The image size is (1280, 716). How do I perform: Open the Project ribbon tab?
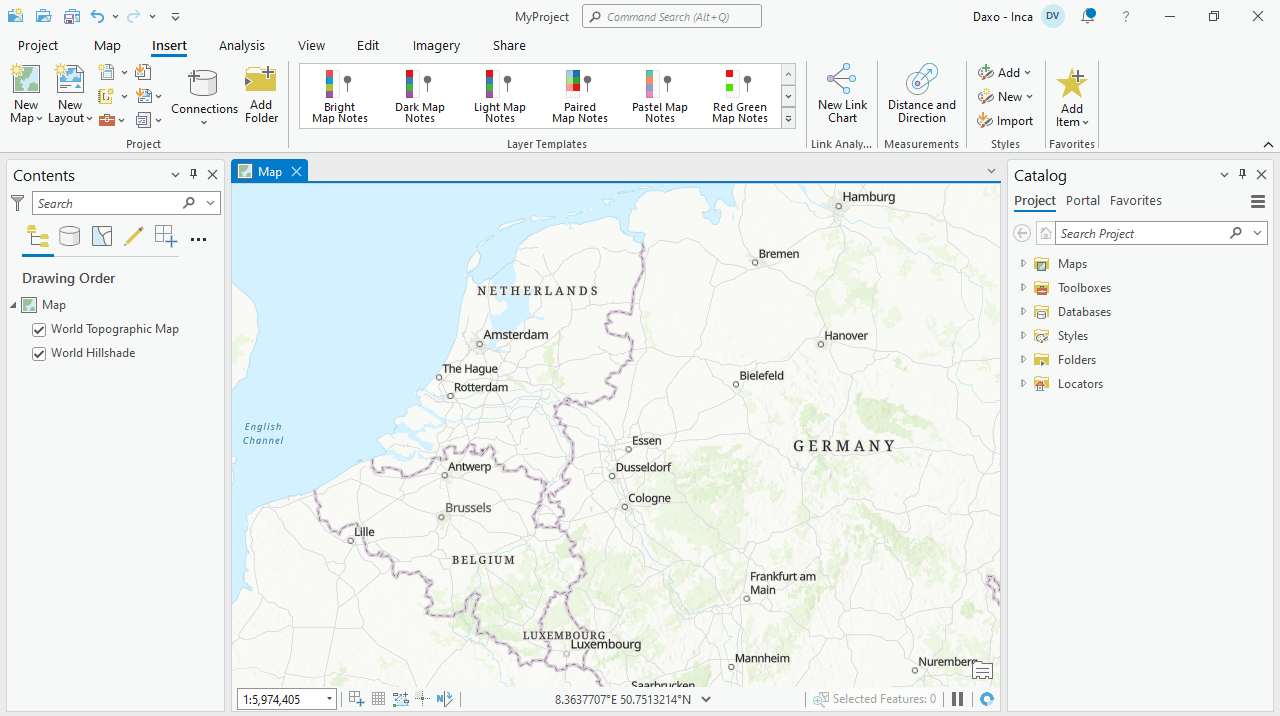38,45
